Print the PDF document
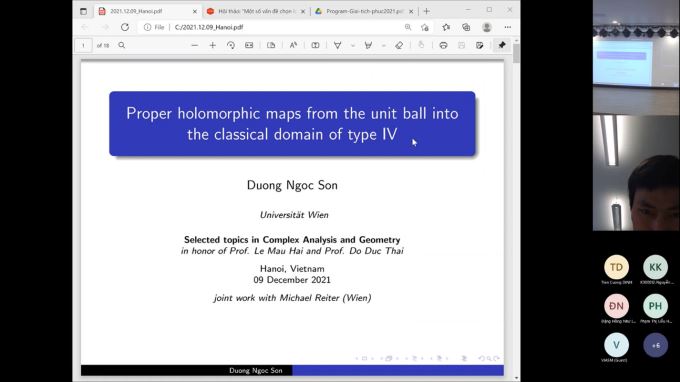 (x=443, y=45)
